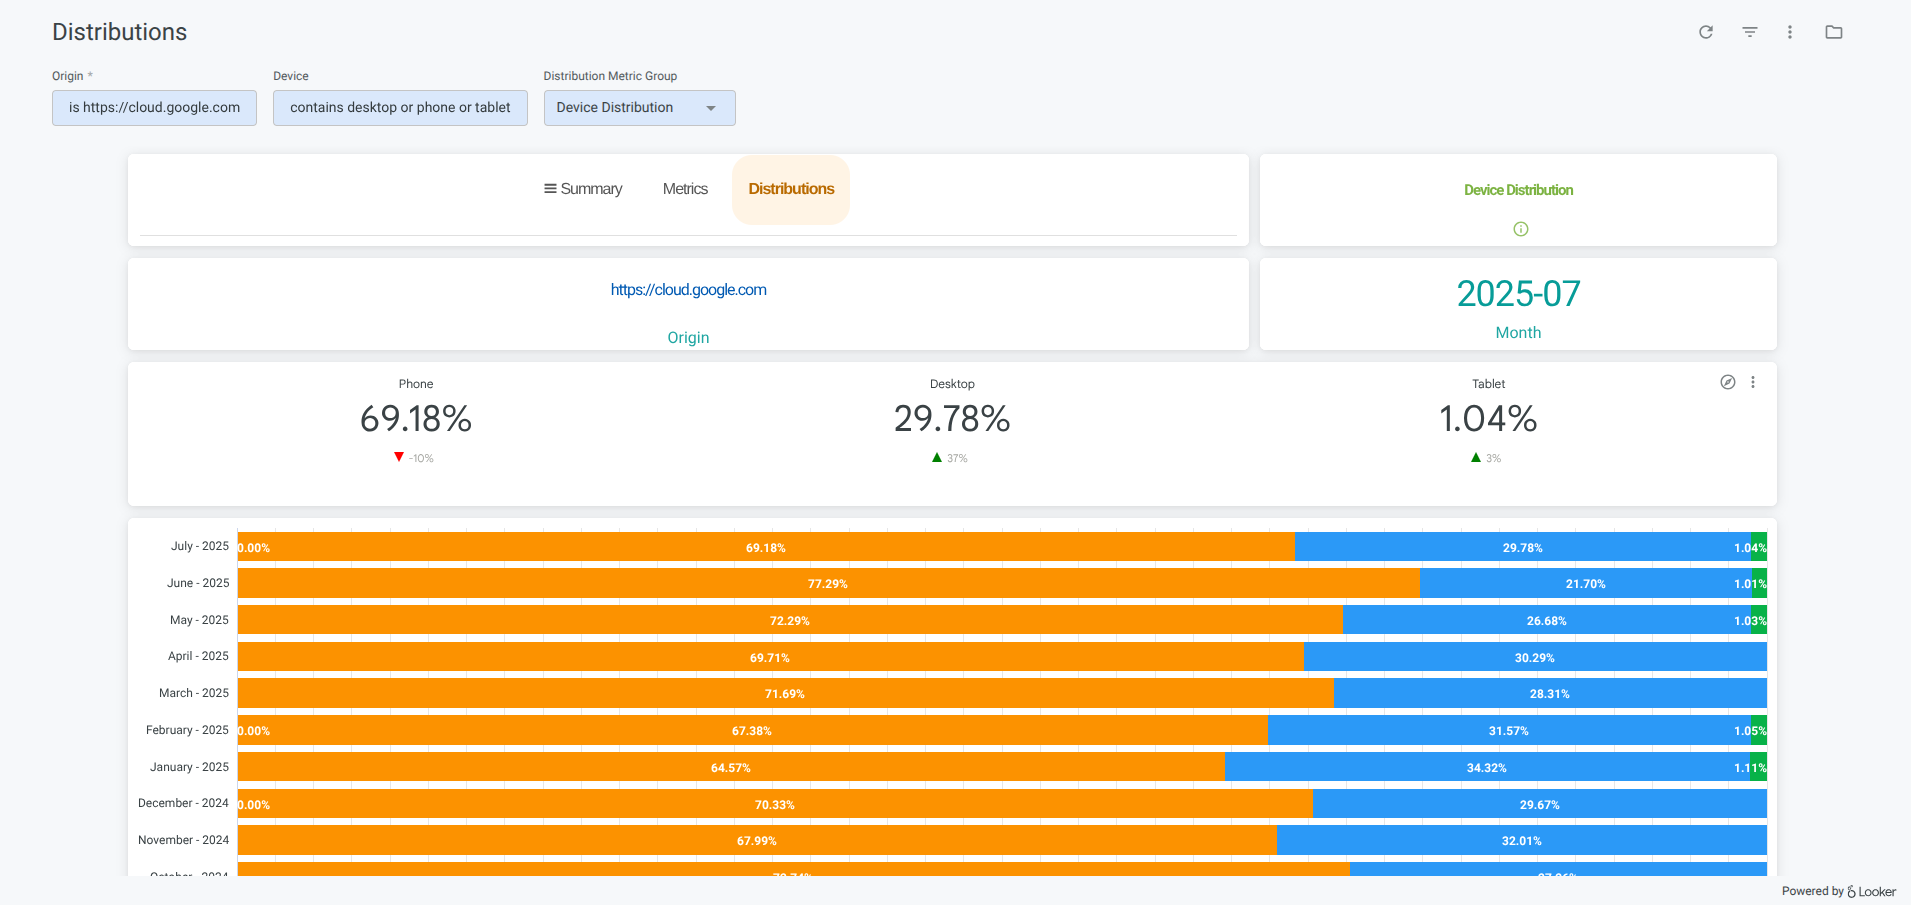Click the Origin label under the URL
This screenshot has height=905, width=1911.
pos(688,338)
